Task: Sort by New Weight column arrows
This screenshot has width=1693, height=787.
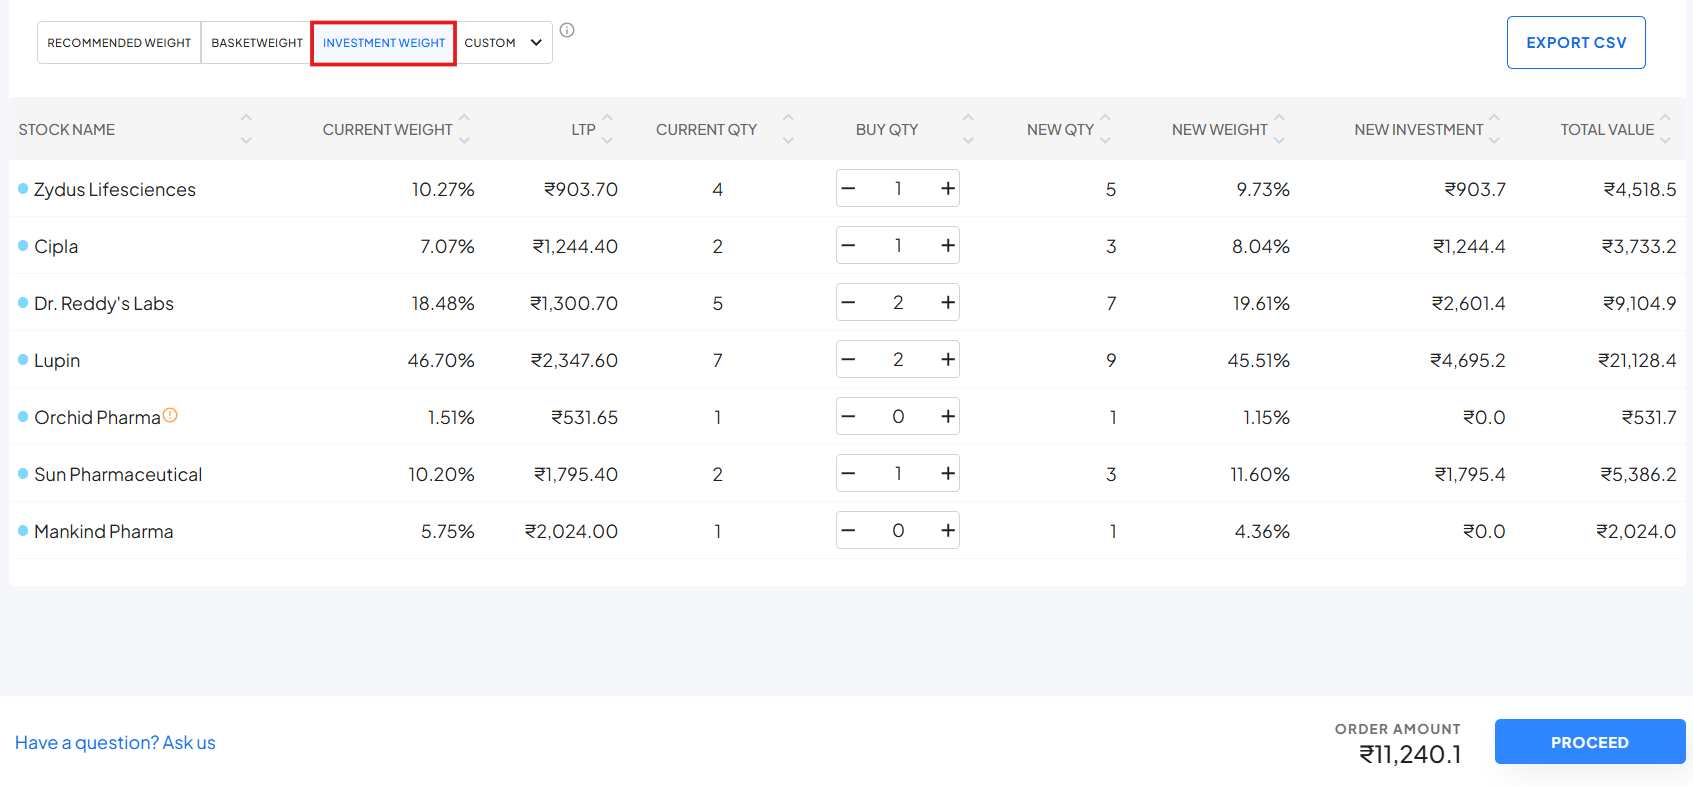Action: tap(1279, 129)
